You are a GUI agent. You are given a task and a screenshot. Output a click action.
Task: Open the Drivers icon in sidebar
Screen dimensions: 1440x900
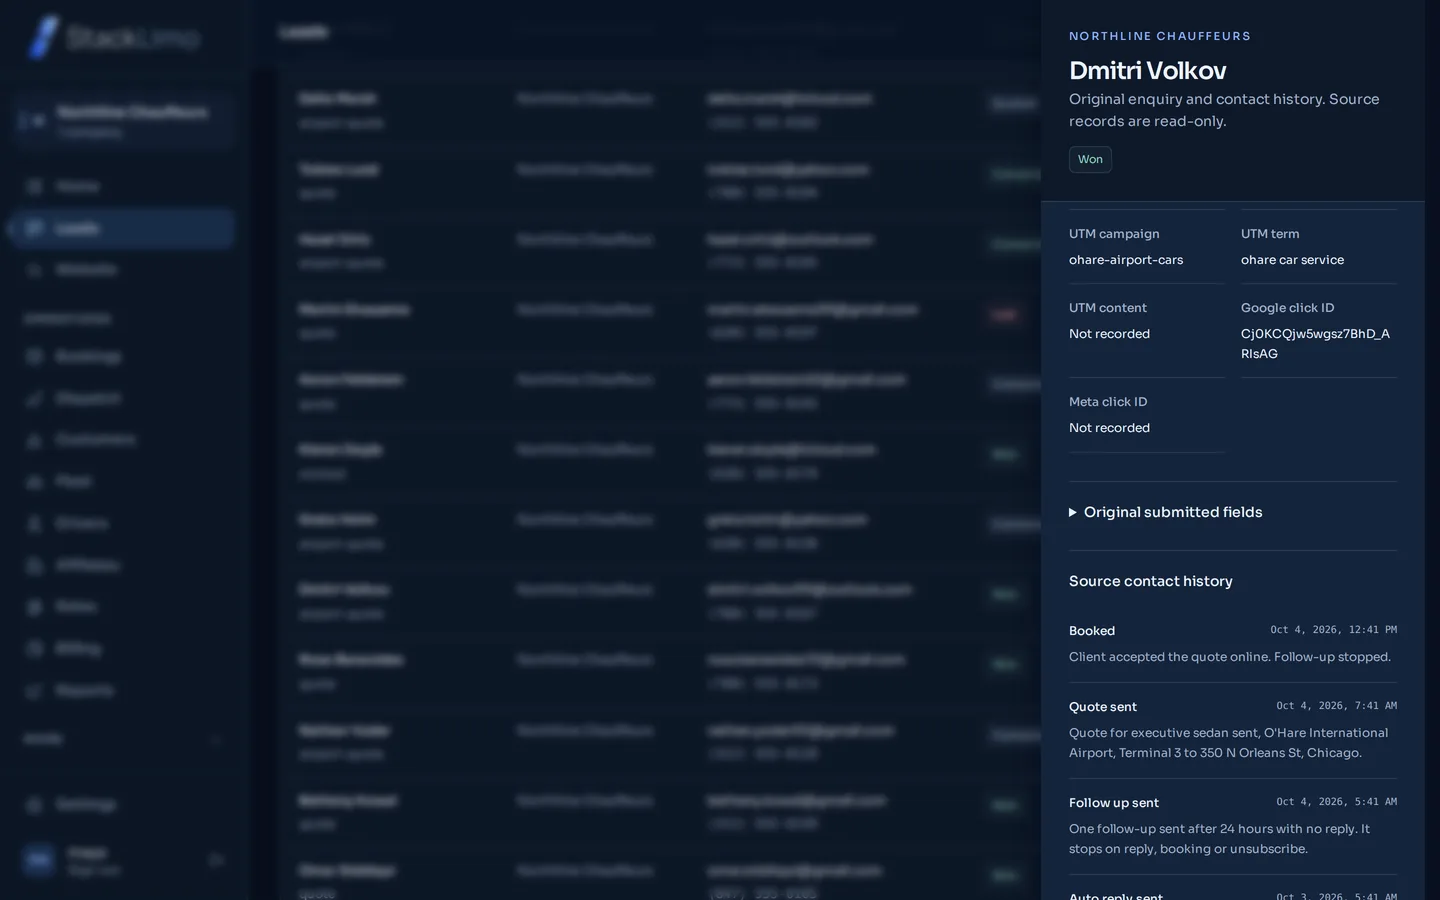click(x=35, y=524)
